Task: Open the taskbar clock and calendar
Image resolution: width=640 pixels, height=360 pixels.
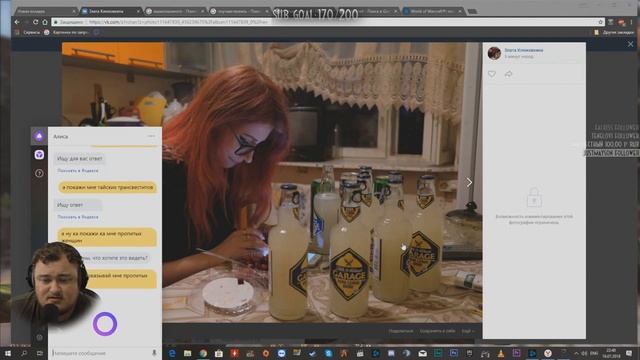Action: pos(611,353)
